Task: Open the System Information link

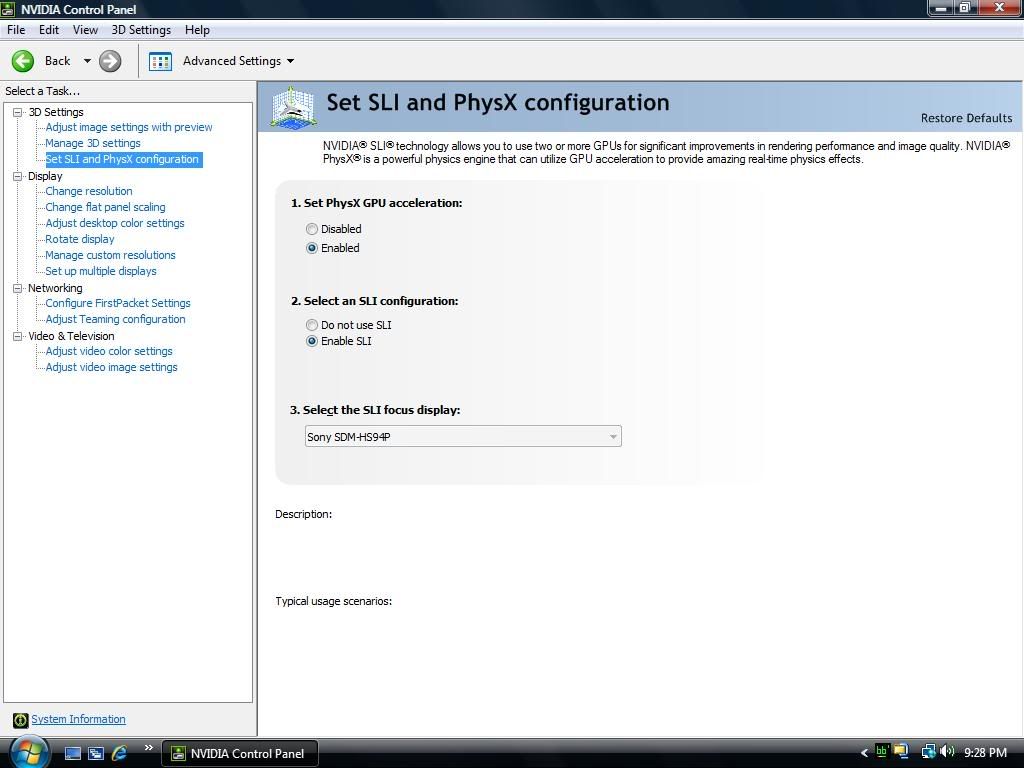Action: [x=78, y=719]
